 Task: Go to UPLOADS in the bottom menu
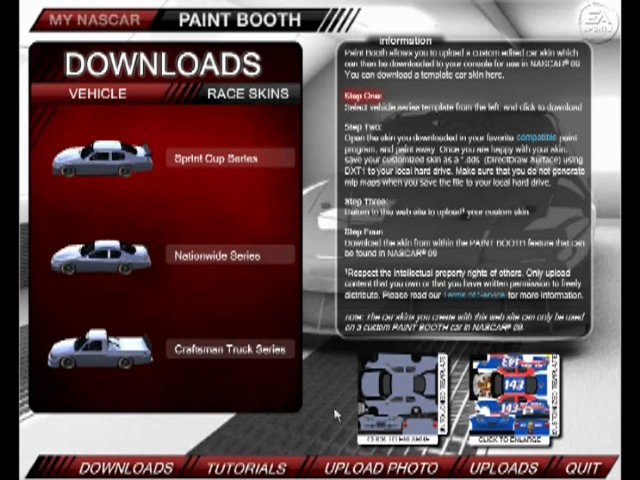coord(504,468)
